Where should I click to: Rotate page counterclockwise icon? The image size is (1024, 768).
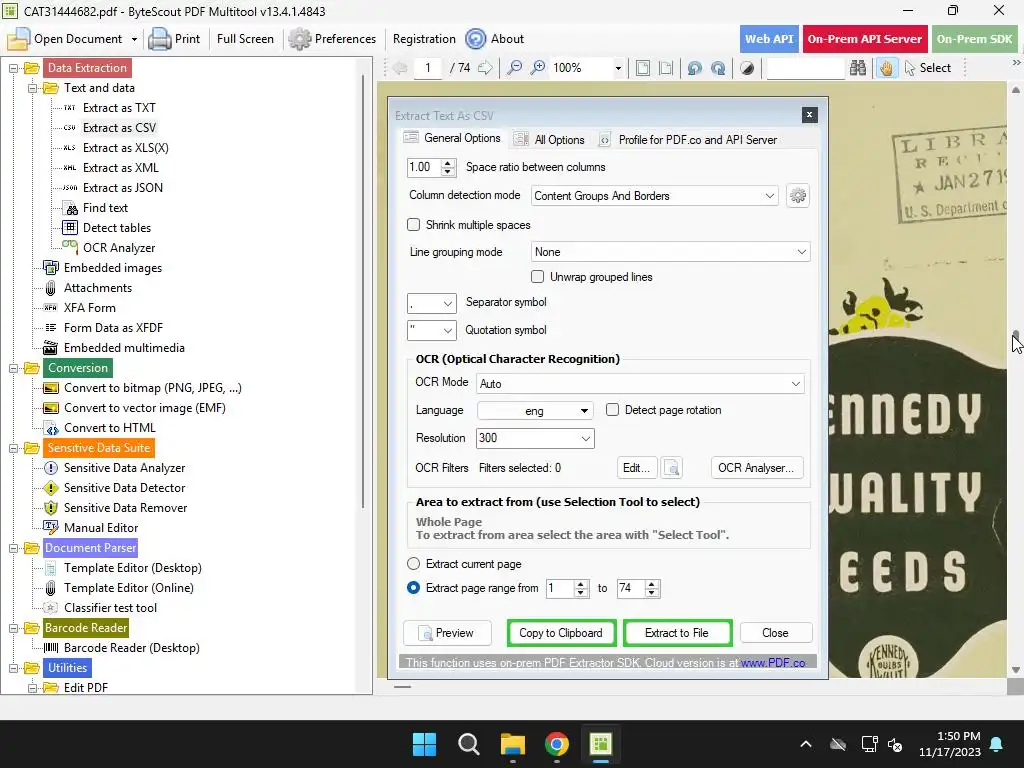click(695, 68)
